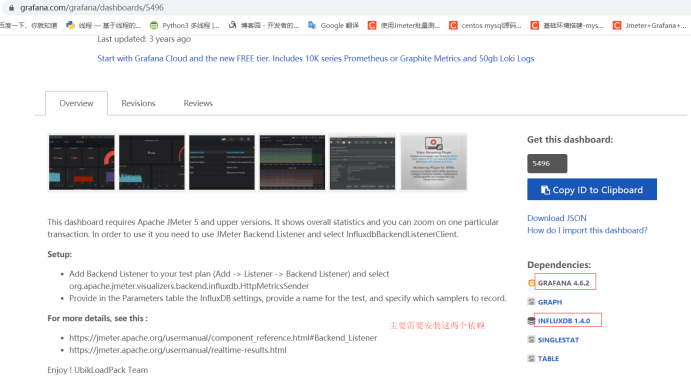Open the Jmeter+Grafana bookmark
The image size is (691, 389).
coord(650,26)
